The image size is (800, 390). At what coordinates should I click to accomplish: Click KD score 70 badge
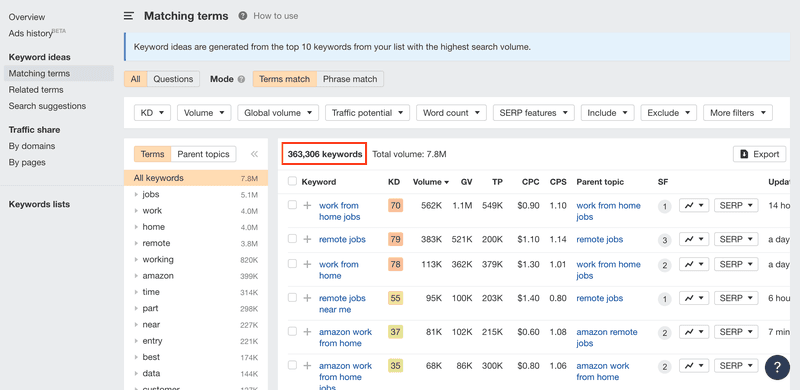[x=395, y=206]
